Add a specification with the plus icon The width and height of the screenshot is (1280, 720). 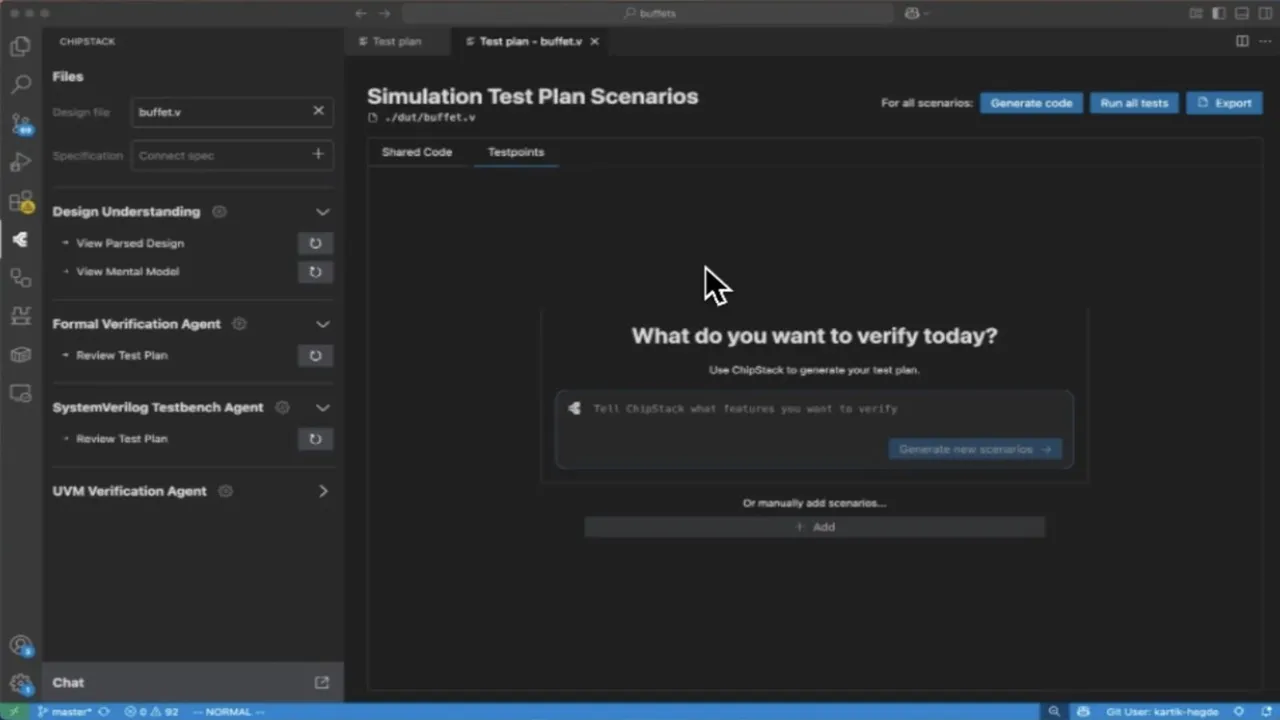318,155
